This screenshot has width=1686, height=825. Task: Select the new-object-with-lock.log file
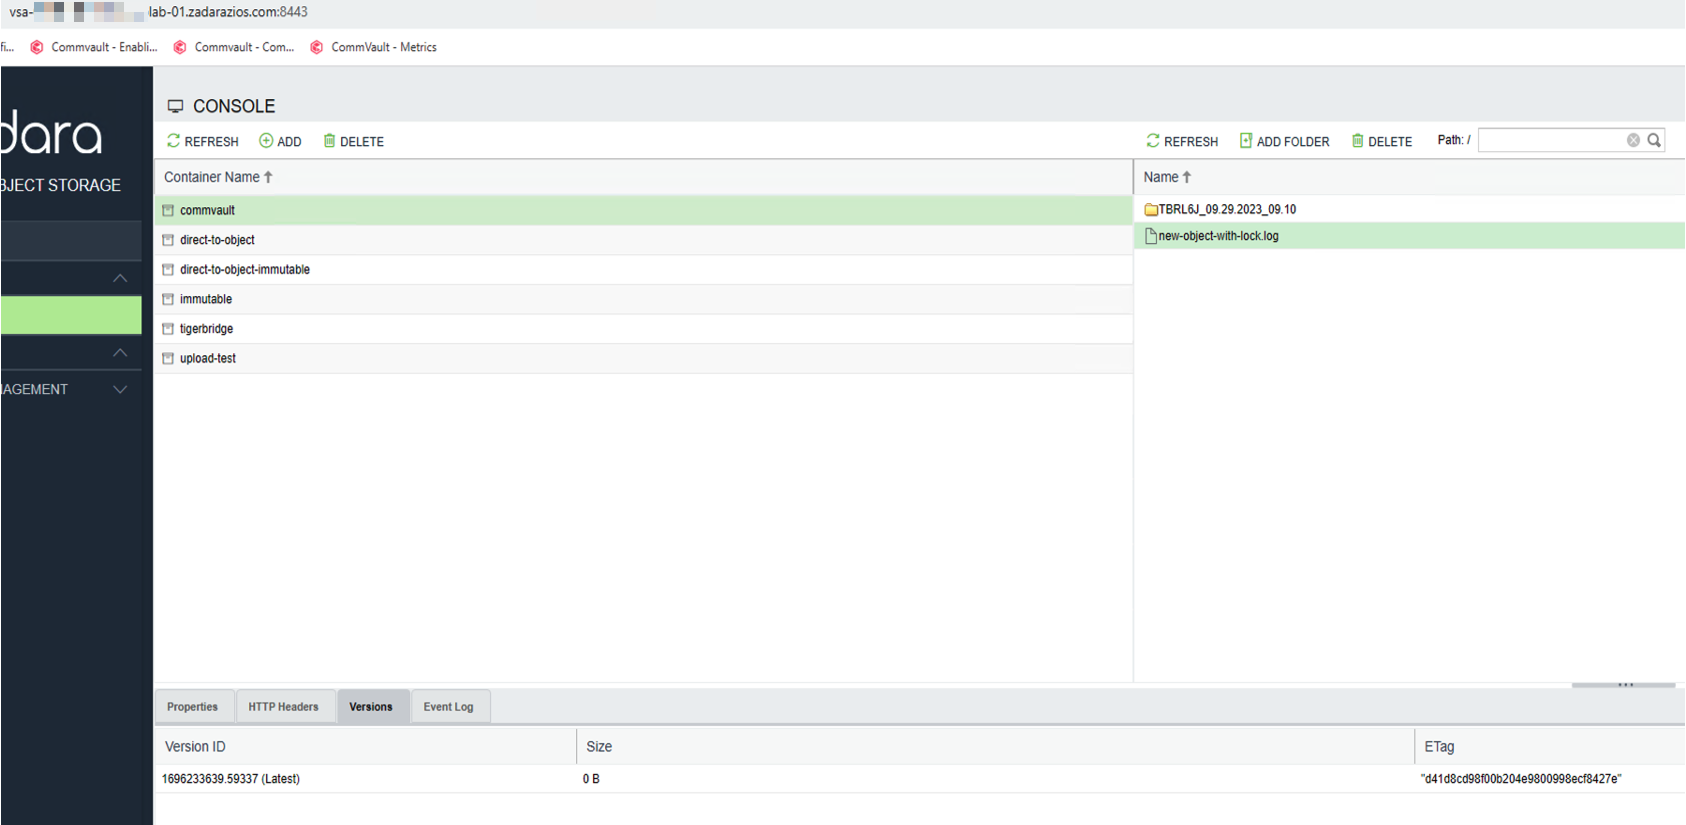pos(1218,236)
